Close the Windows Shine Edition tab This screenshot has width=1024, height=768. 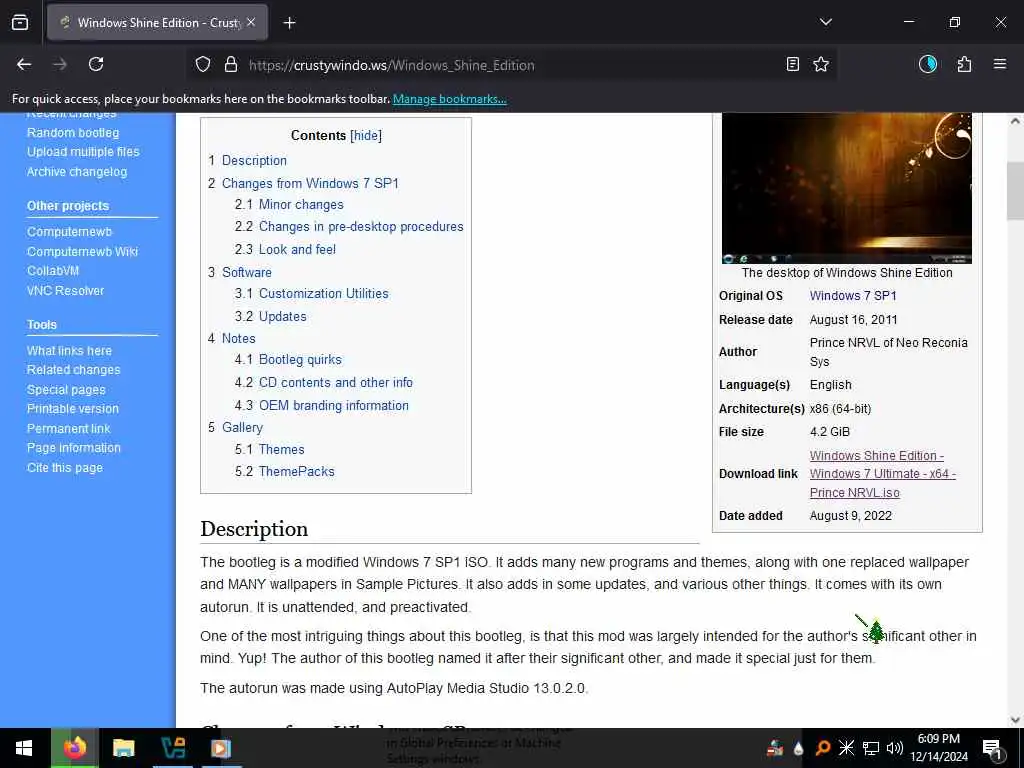point(251,22)
